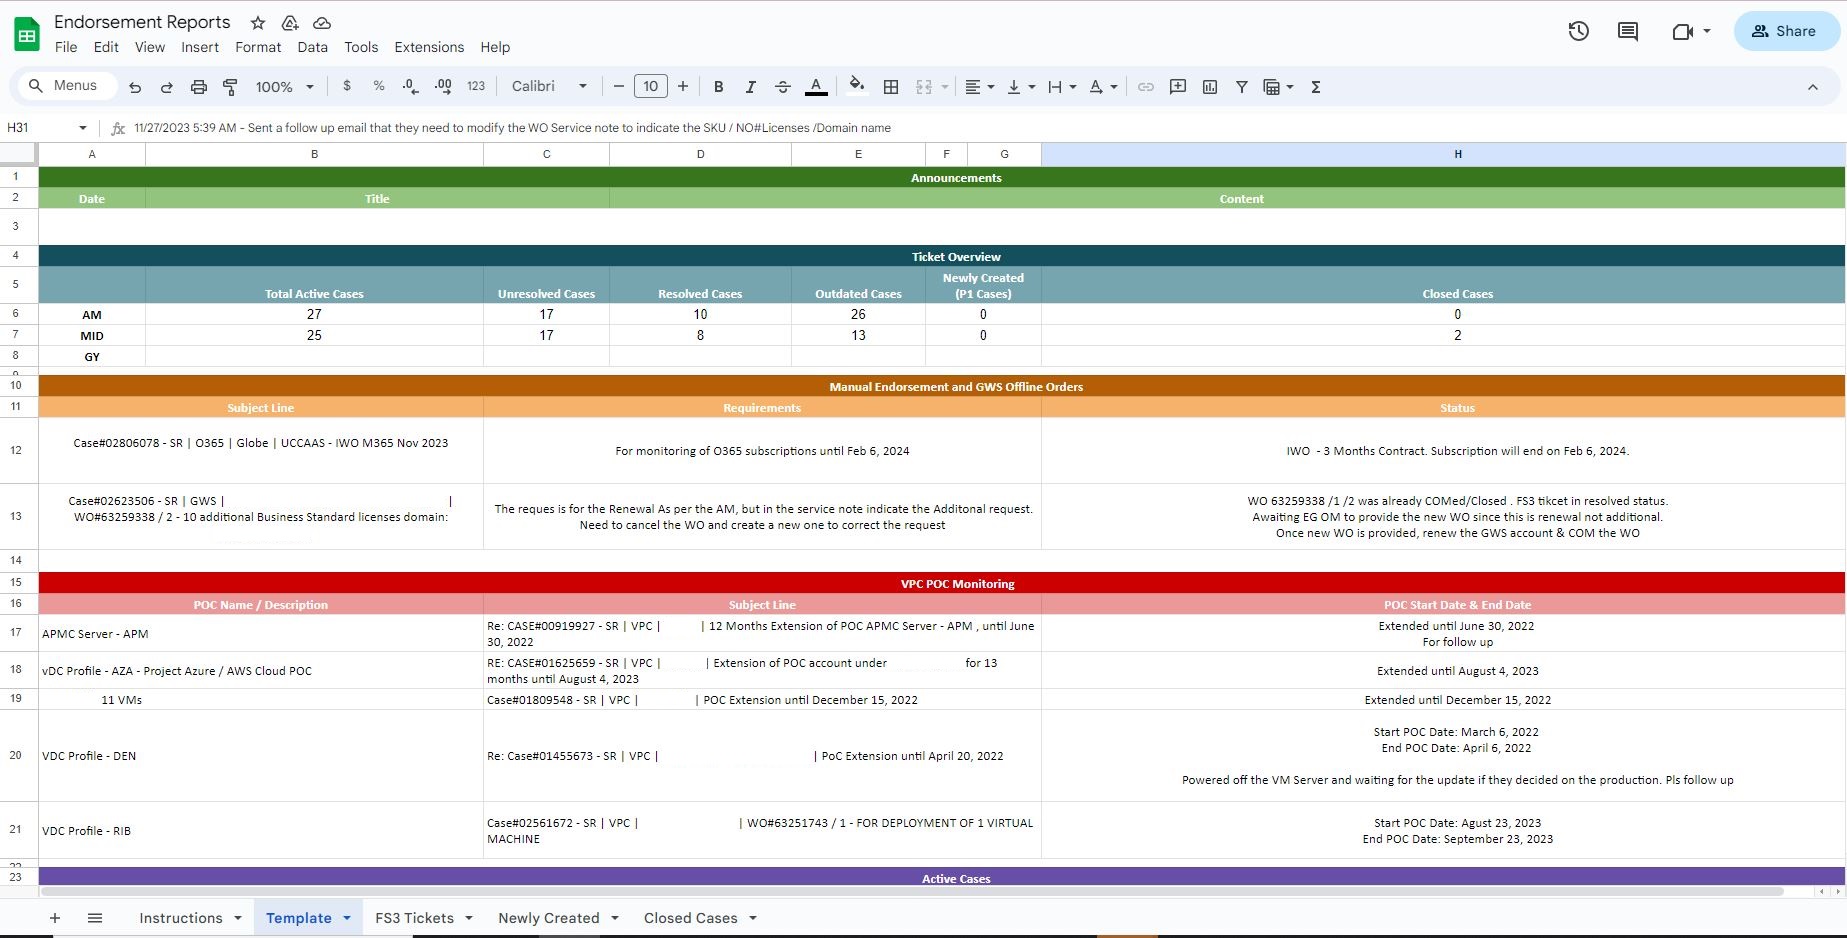Click the Merge cells icon

pos(924,87)
